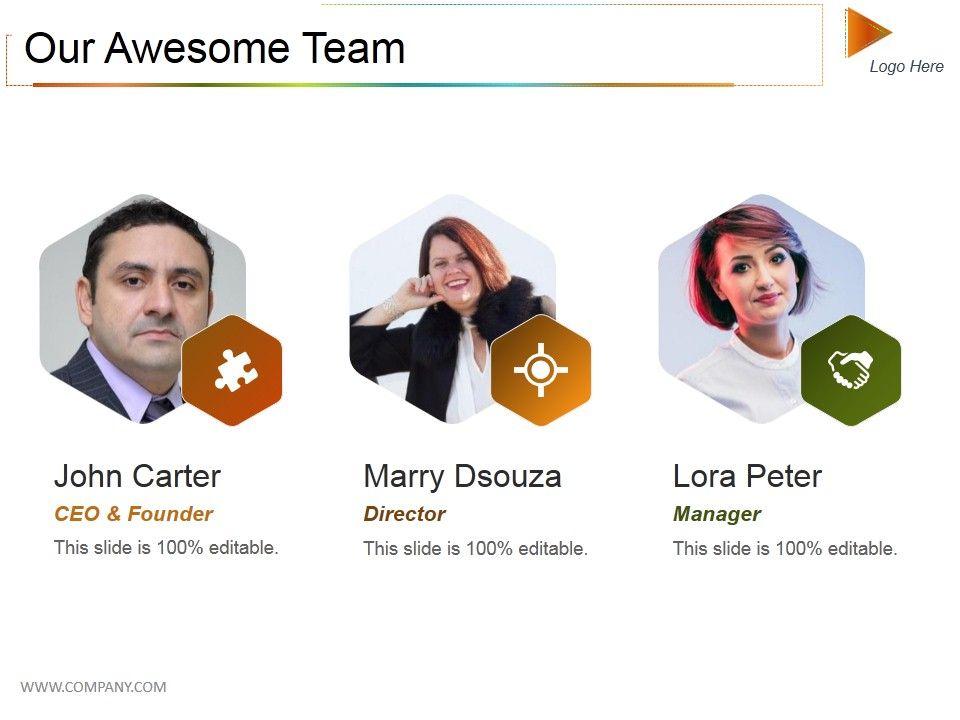Click the description text under Lora Peter
Image resolution: width=960 pixels, height=720 pixels.
(x=785, y=548)
